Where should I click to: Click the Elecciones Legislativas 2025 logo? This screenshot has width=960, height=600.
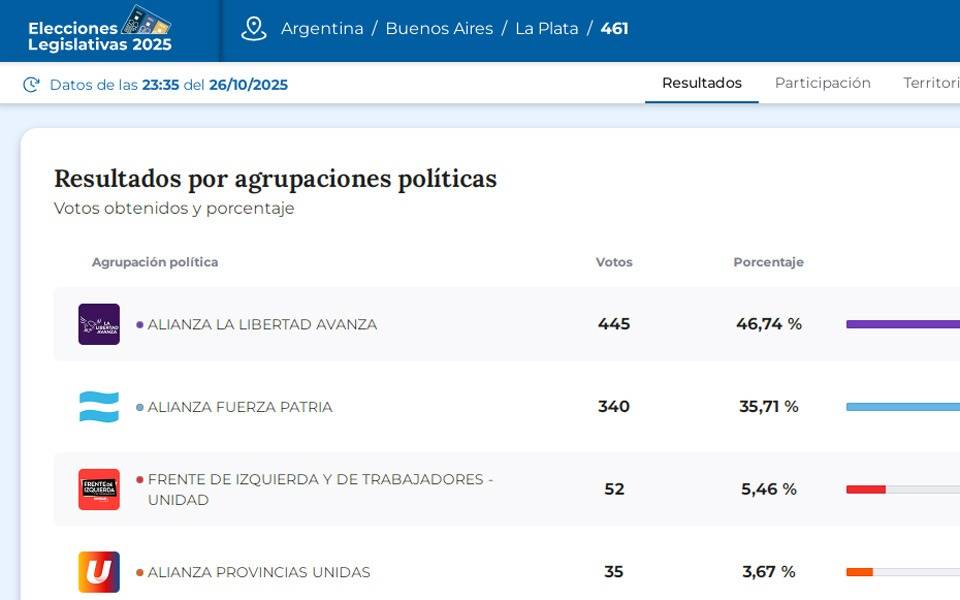[100, 30]
